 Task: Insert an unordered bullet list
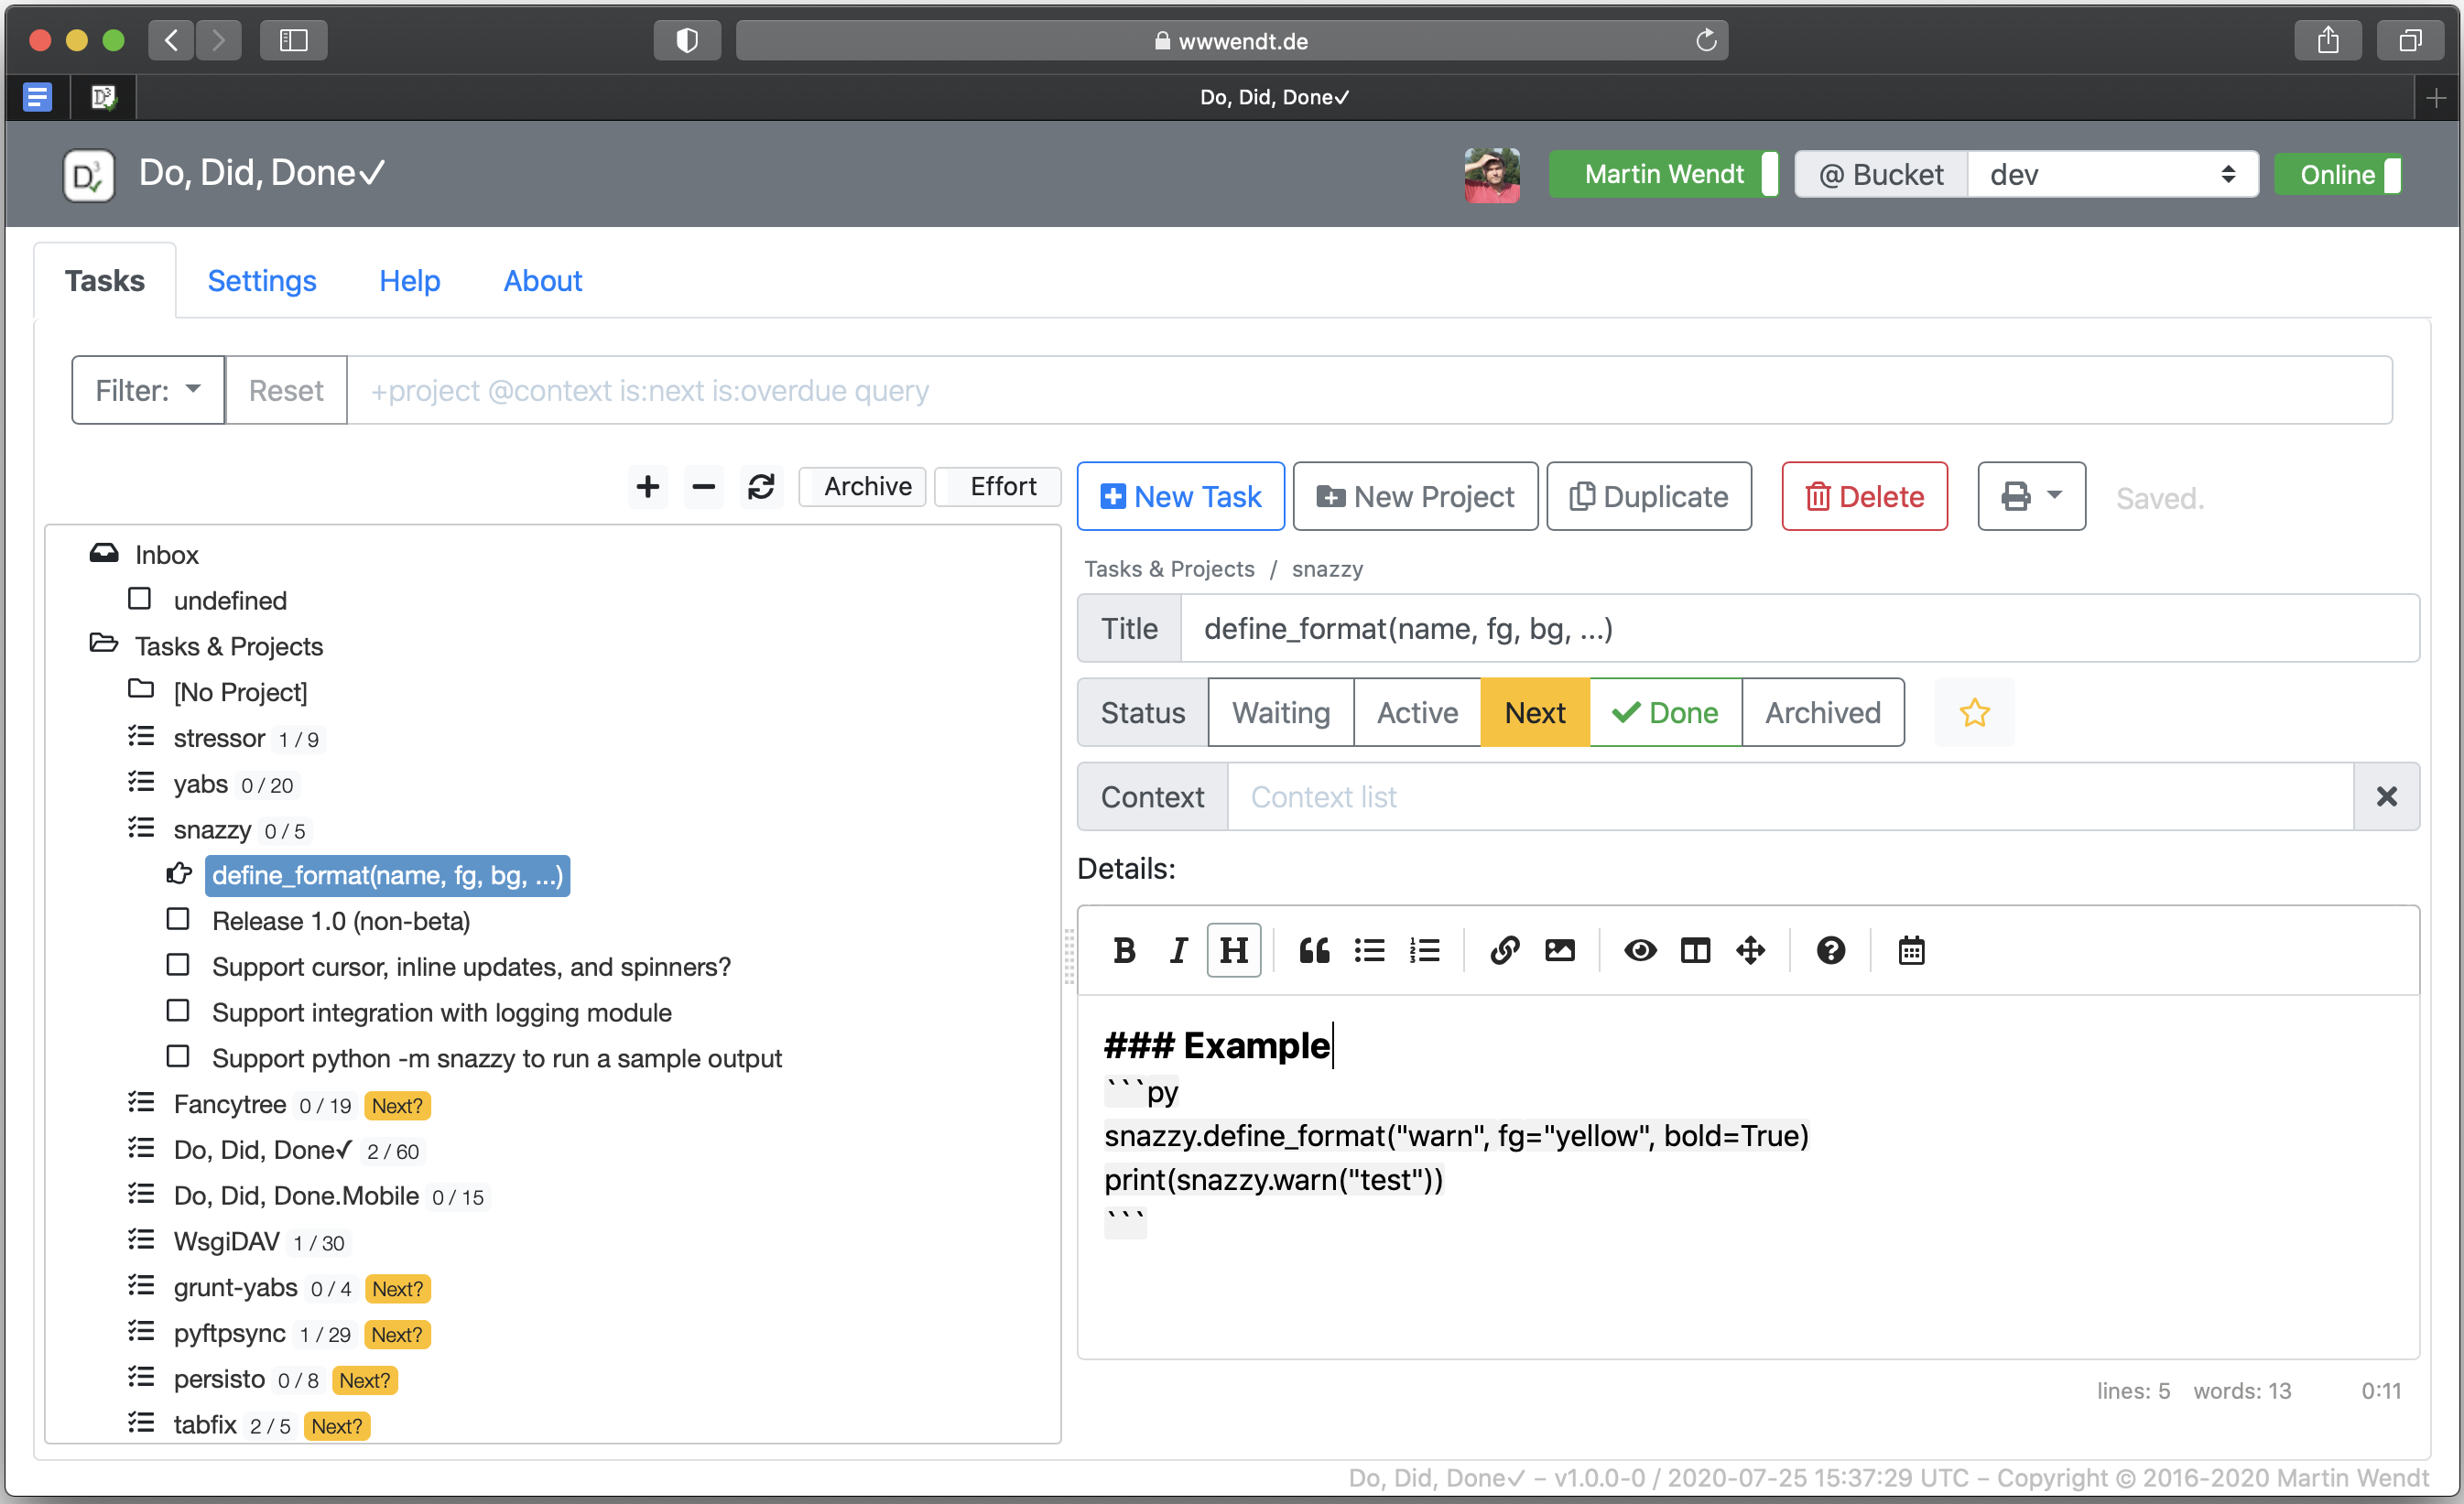pyautogui.click(x=1369, y=950)
